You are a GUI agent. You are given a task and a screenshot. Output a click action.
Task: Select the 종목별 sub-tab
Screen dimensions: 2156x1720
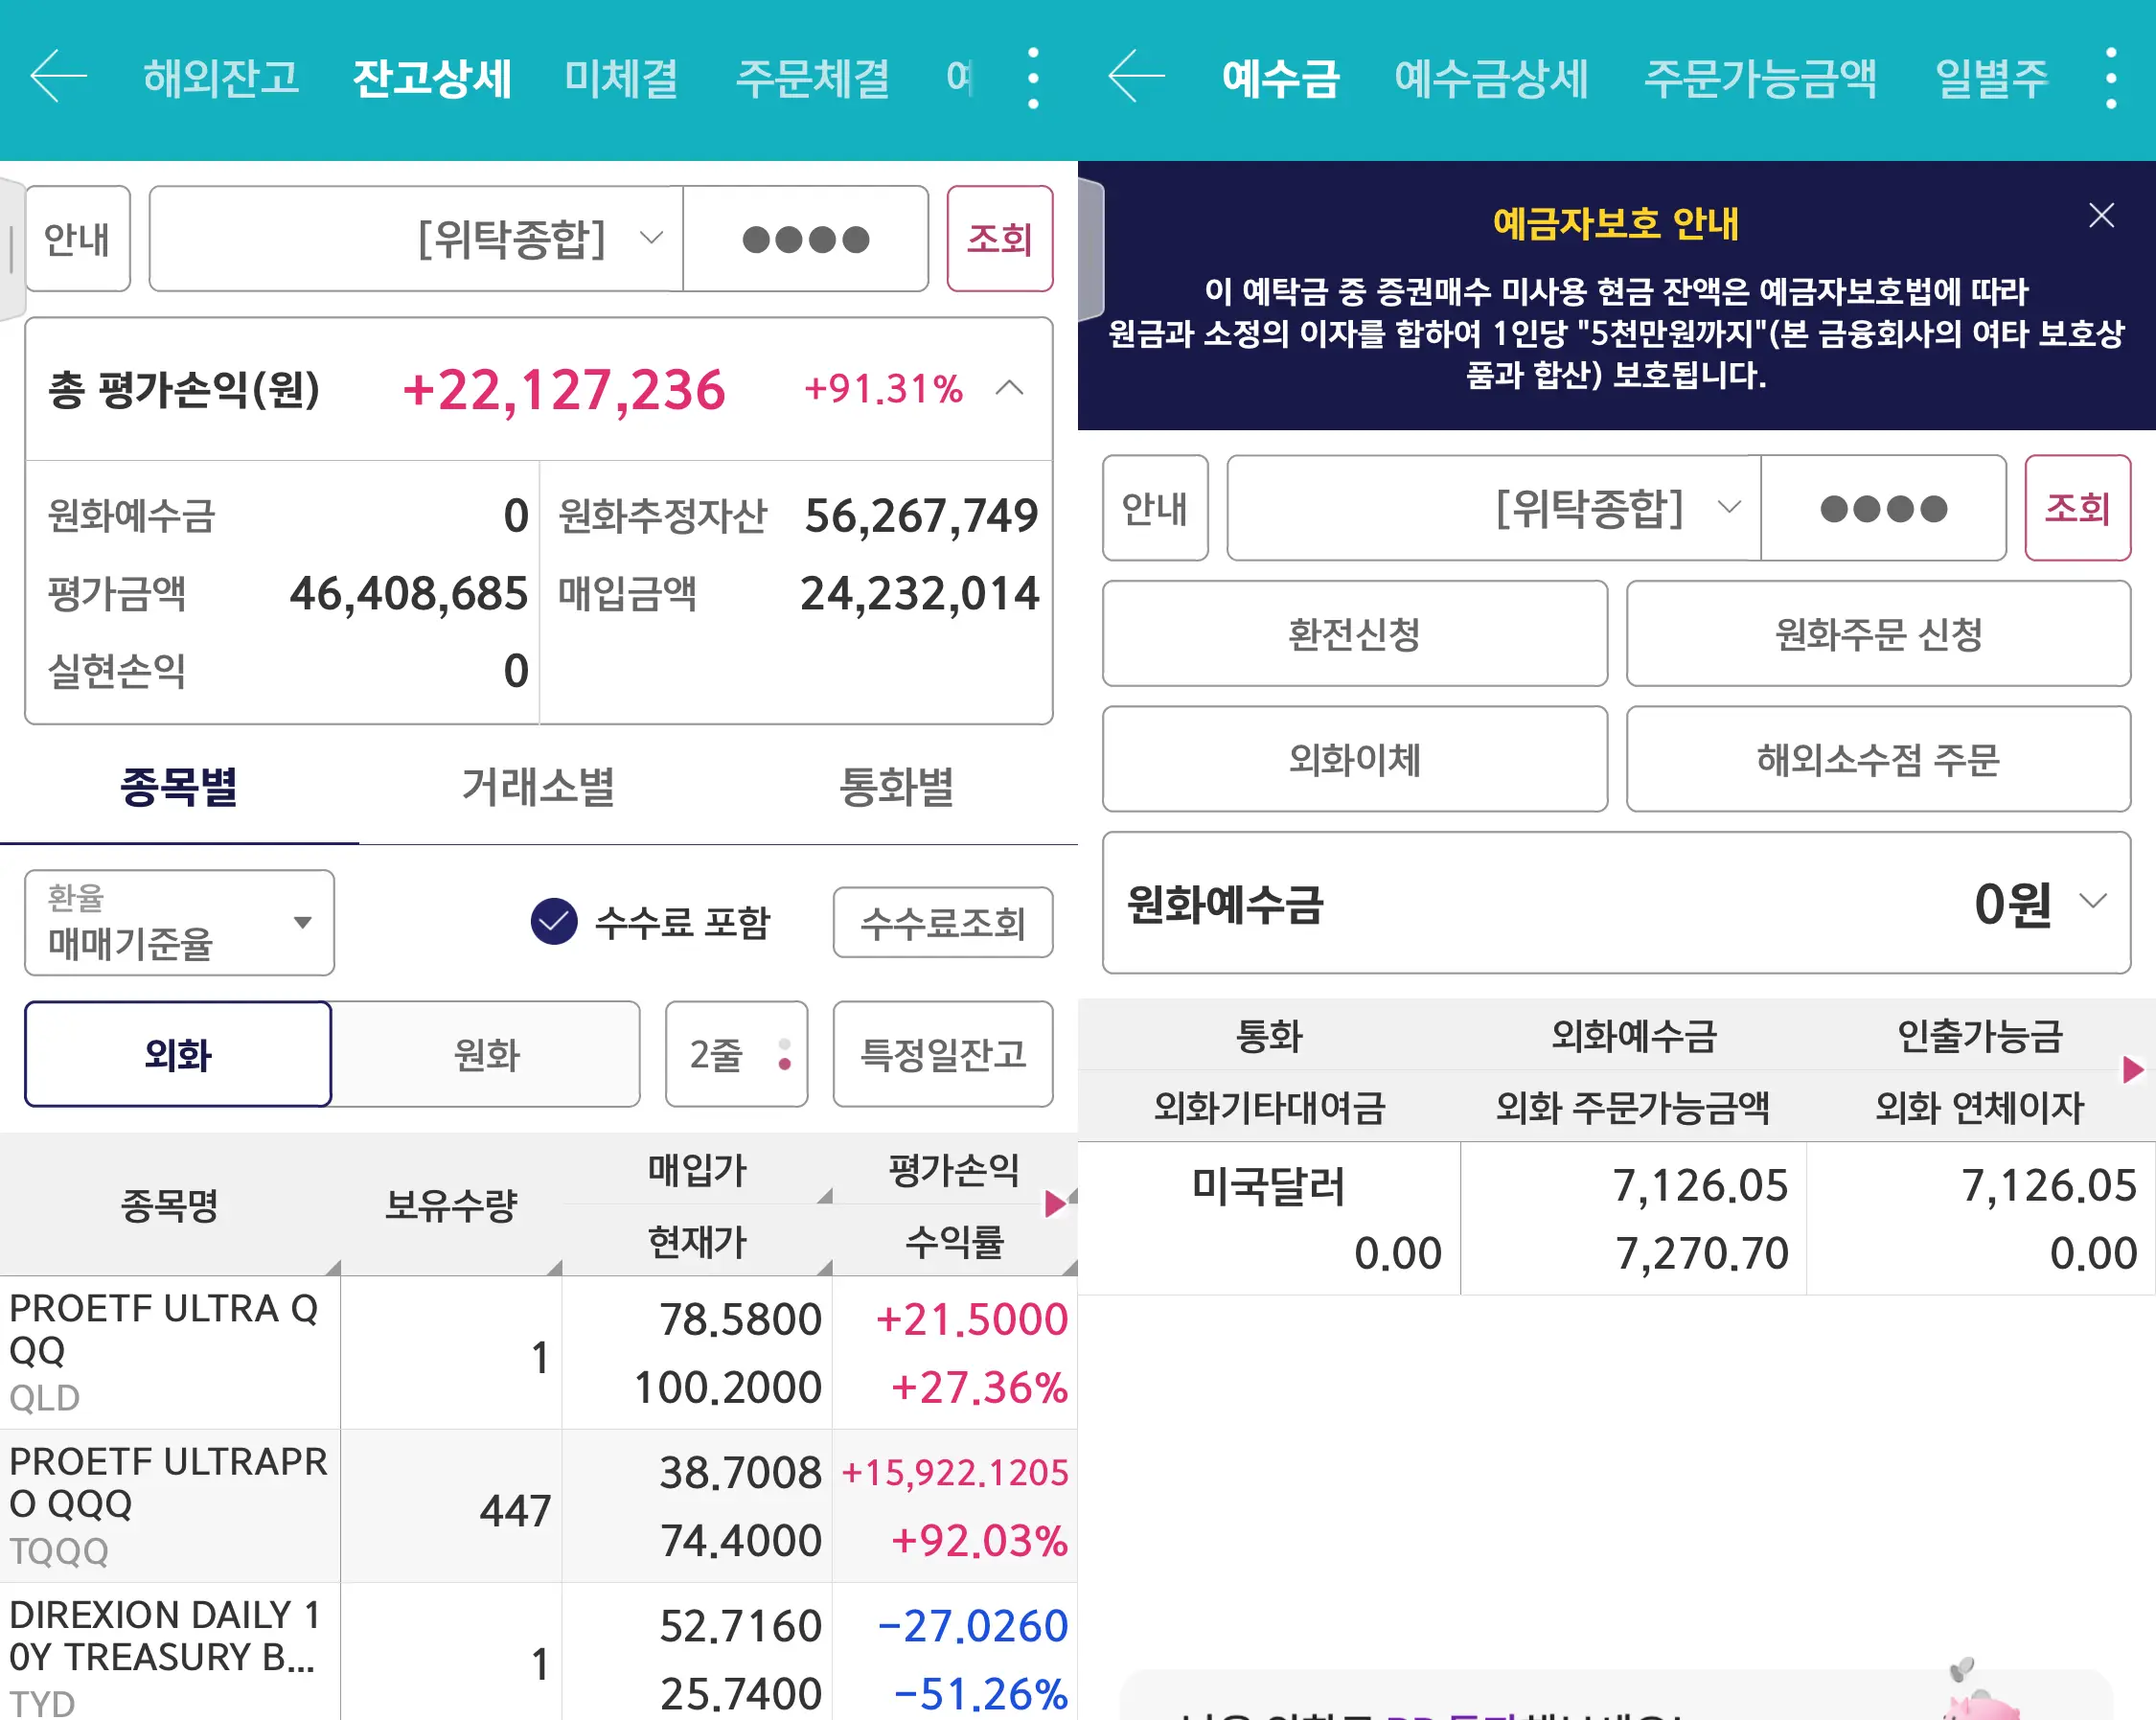click(179, 786)
